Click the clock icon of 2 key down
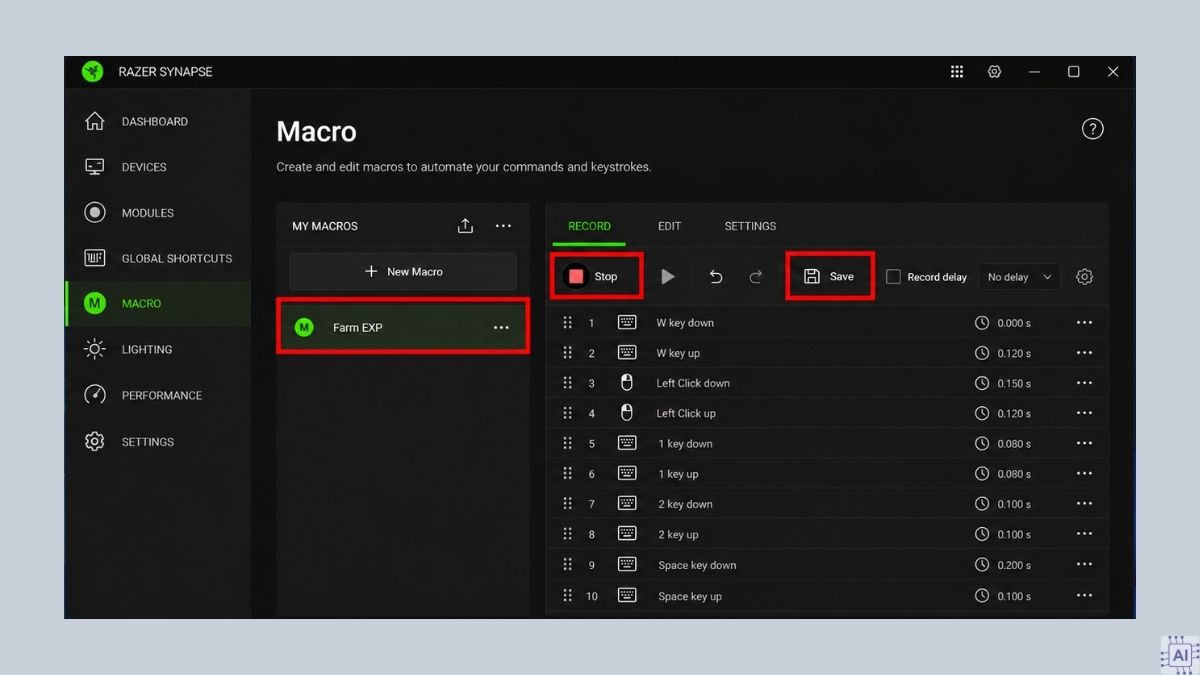This screenshot has height=675, width=1200. (x=982, y=504)
